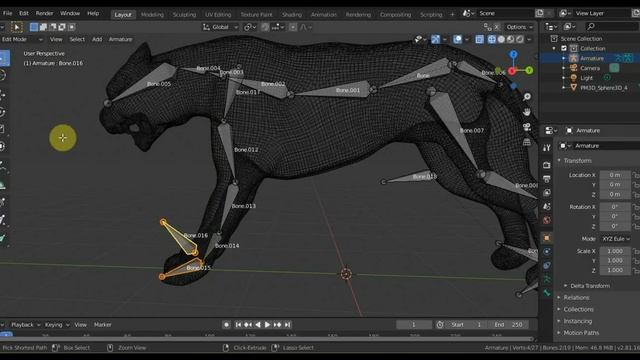Screen dimensions: 640x360
Task: Open the timeline Keying menu
Action: (x=57, y=325)
